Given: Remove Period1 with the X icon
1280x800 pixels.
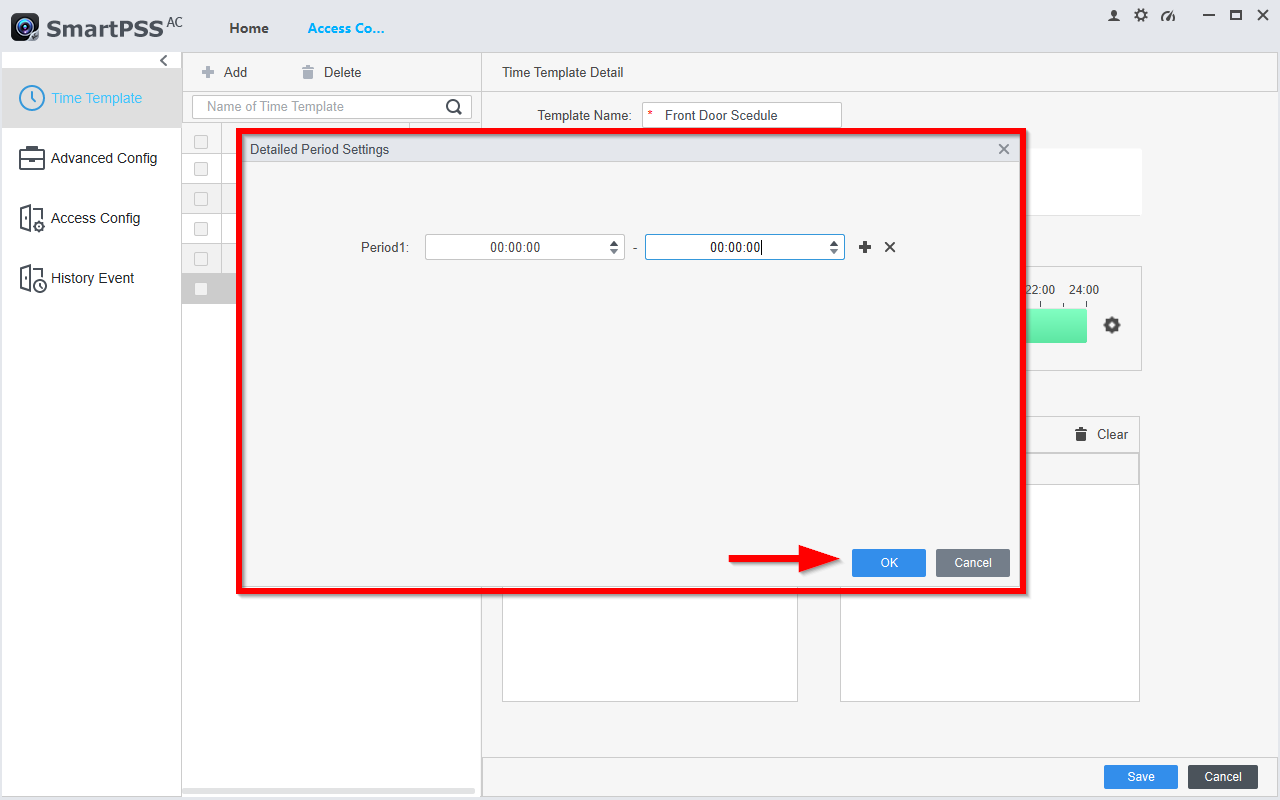Looking at the screenshot, I should click(890, 247).
